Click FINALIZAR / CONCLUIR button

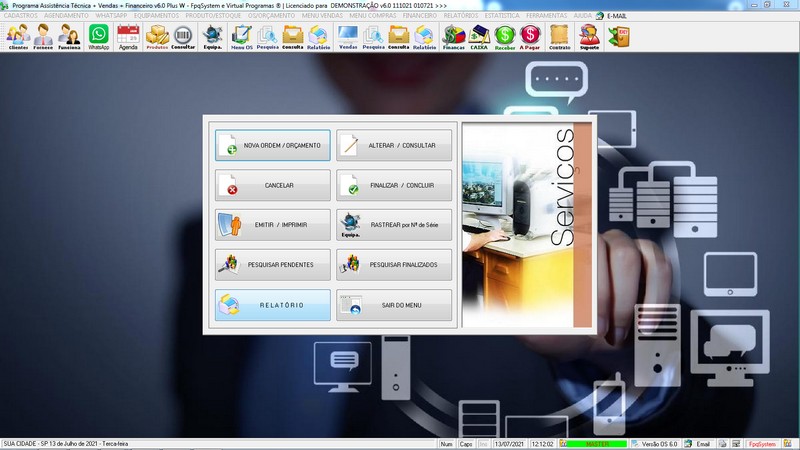click(x=394, y=185)
